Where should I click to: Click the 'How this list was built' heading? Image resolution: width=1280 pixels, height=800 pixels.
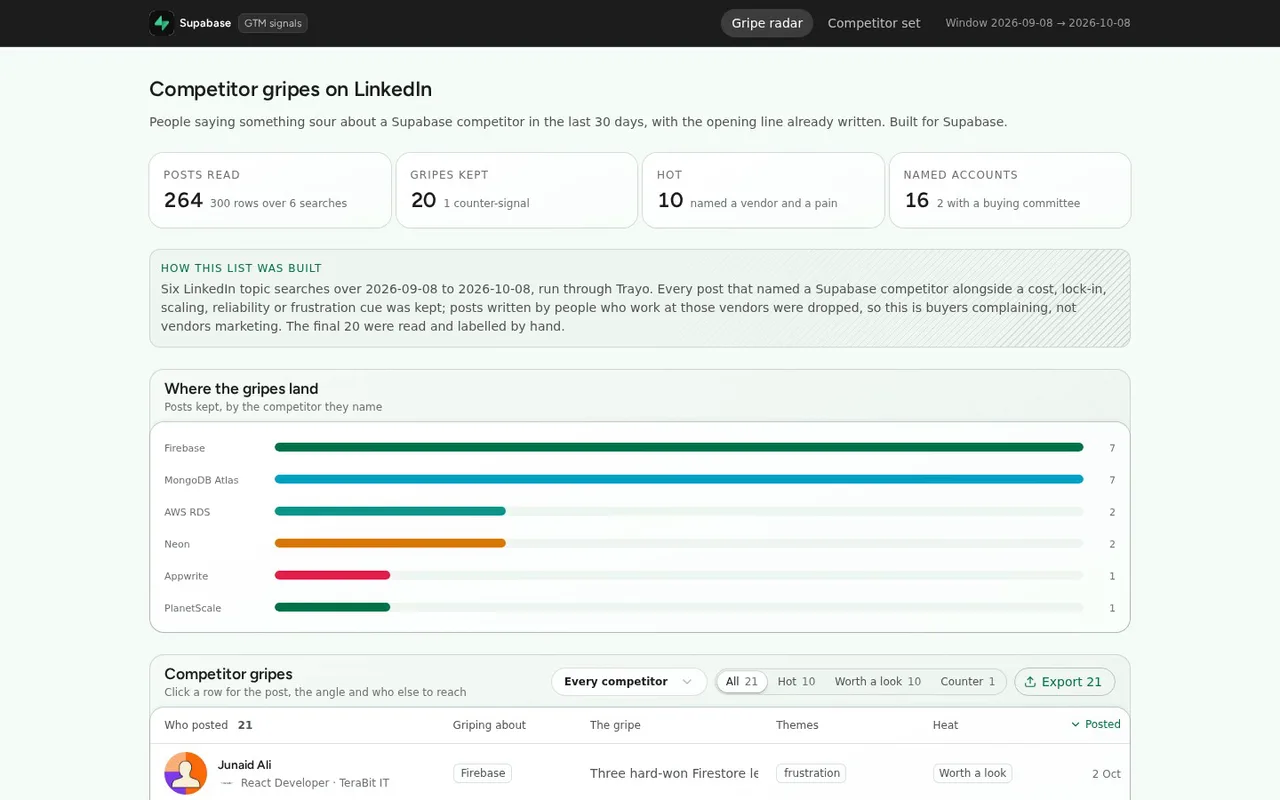tap(241, 268)
